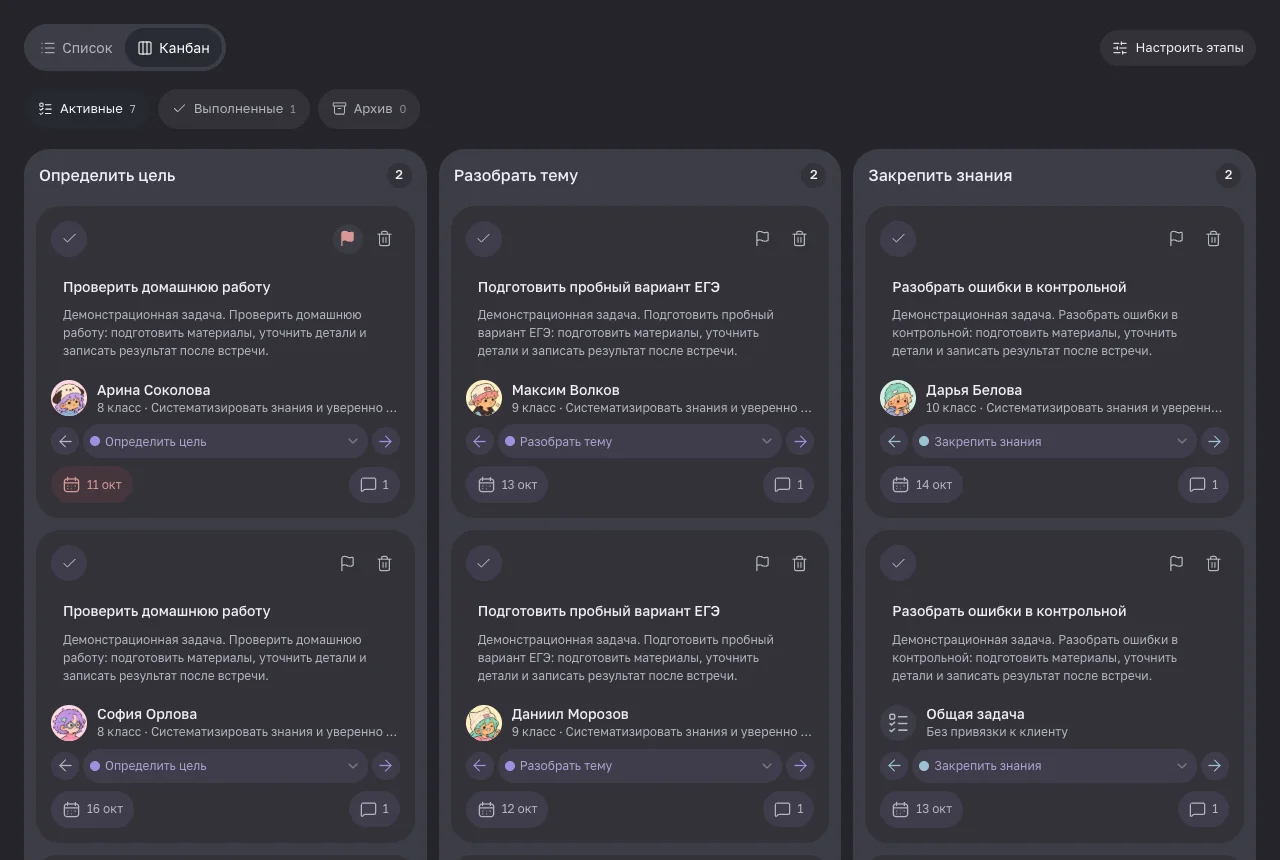The height and width of the screenshot is (860, 1280).
Task: Flag Дарья Белова's task
Action: click(x=1176, y=239)
